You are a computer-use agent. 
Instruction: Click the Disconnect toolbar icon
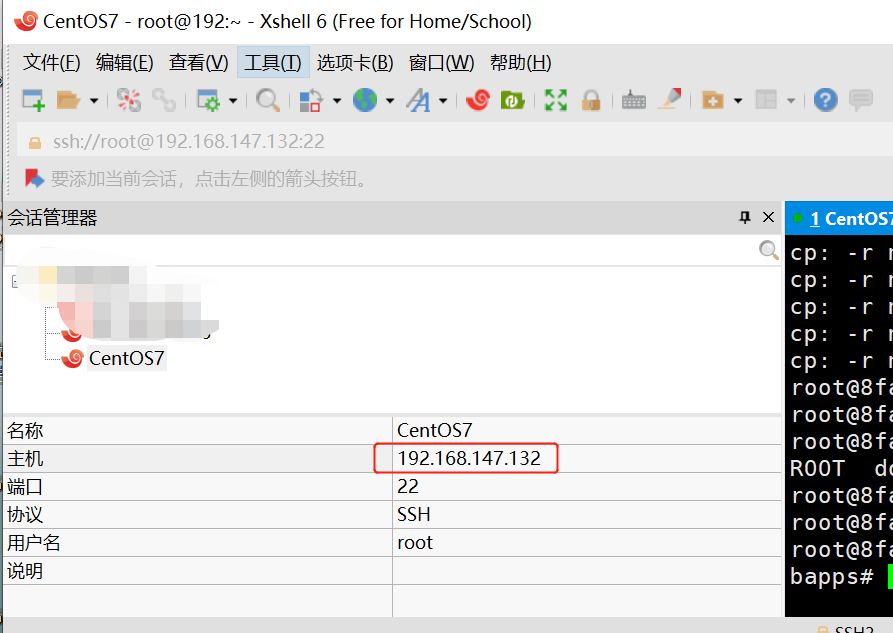(128, 100)
